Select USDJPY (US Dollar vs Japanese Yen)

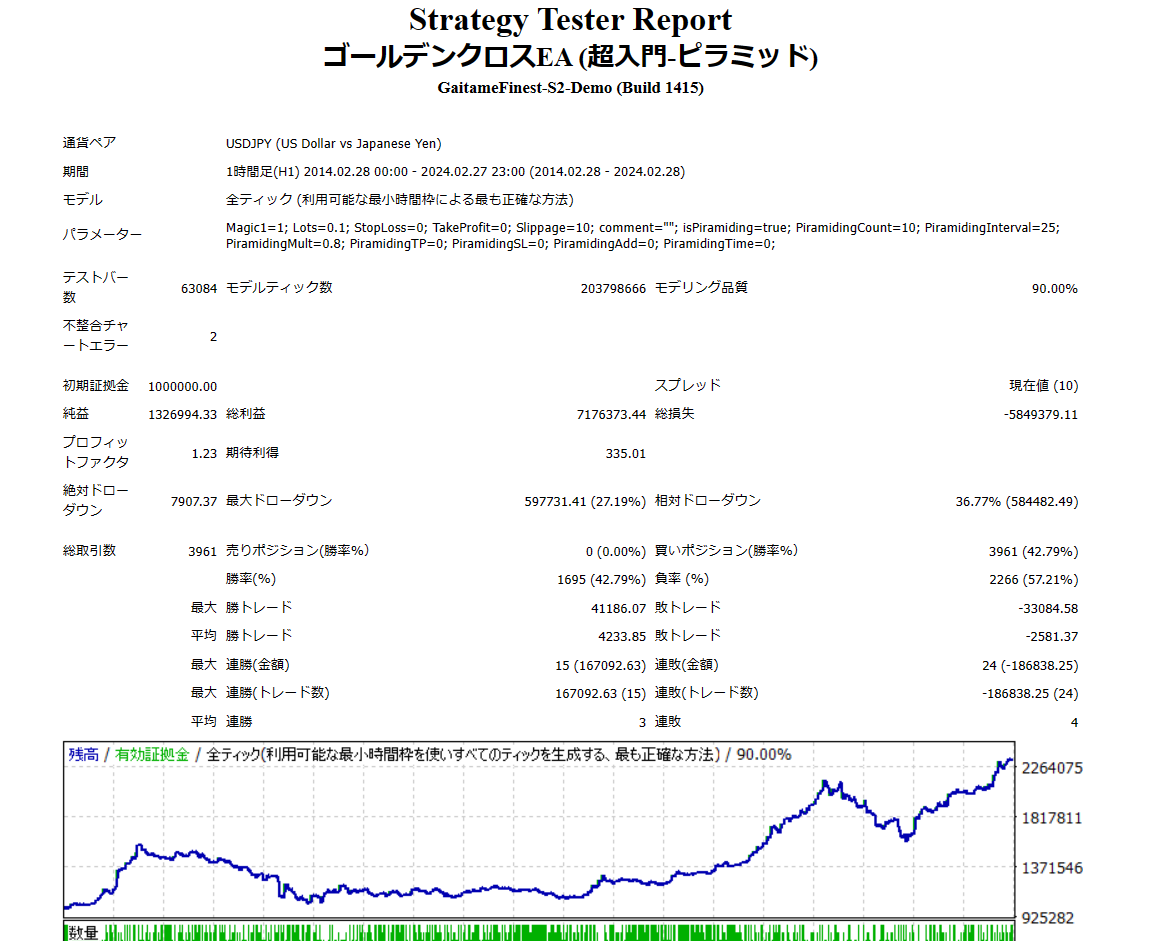333,144
